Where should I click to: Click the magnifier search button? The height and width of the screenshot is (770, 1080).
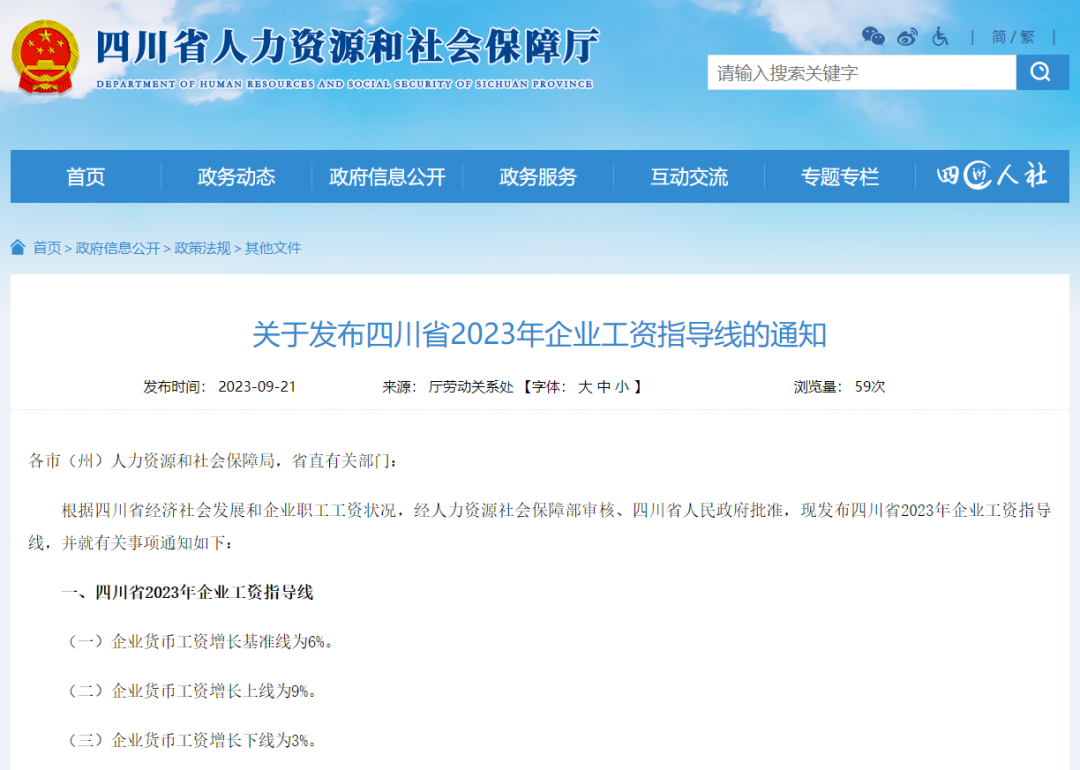[1042, 72]
